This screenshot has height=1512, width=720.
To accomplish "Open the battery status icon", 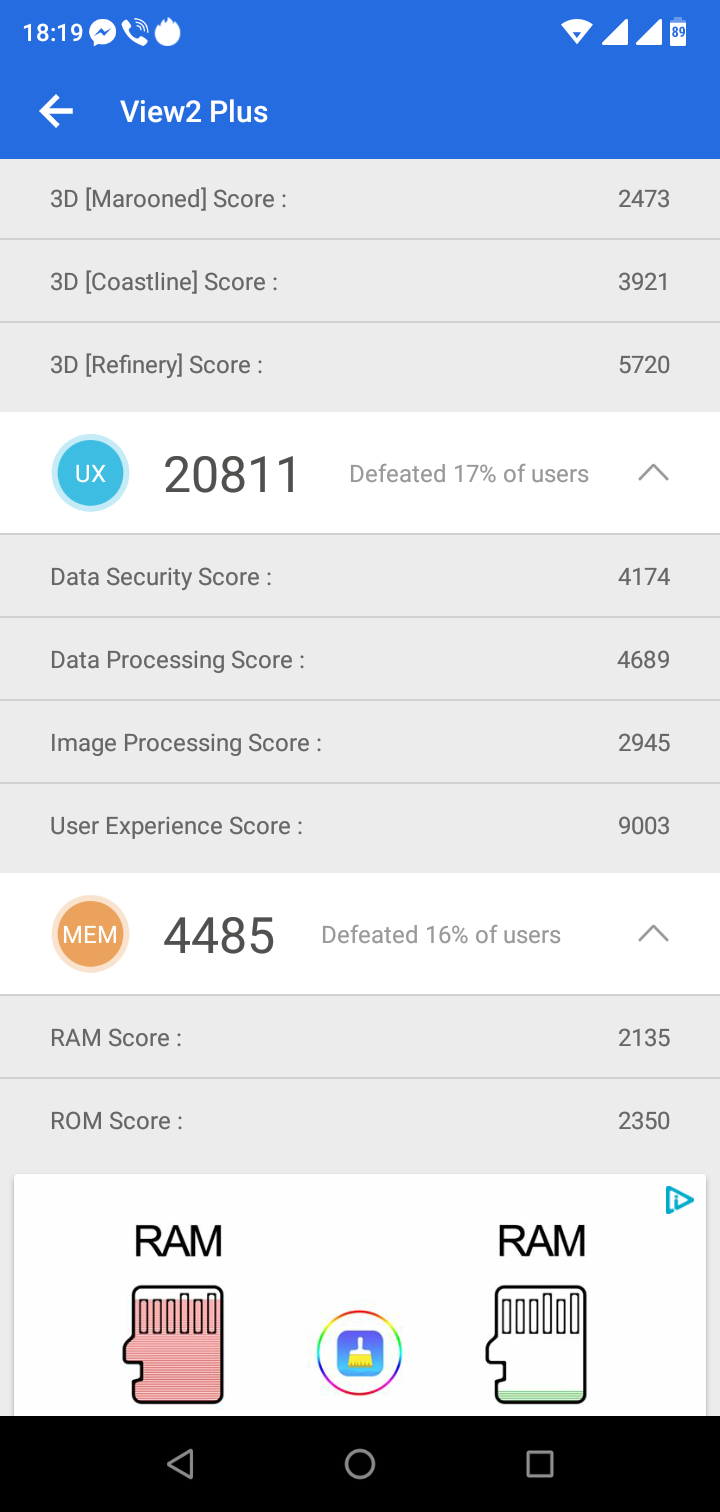I will (x=679, y=32).
